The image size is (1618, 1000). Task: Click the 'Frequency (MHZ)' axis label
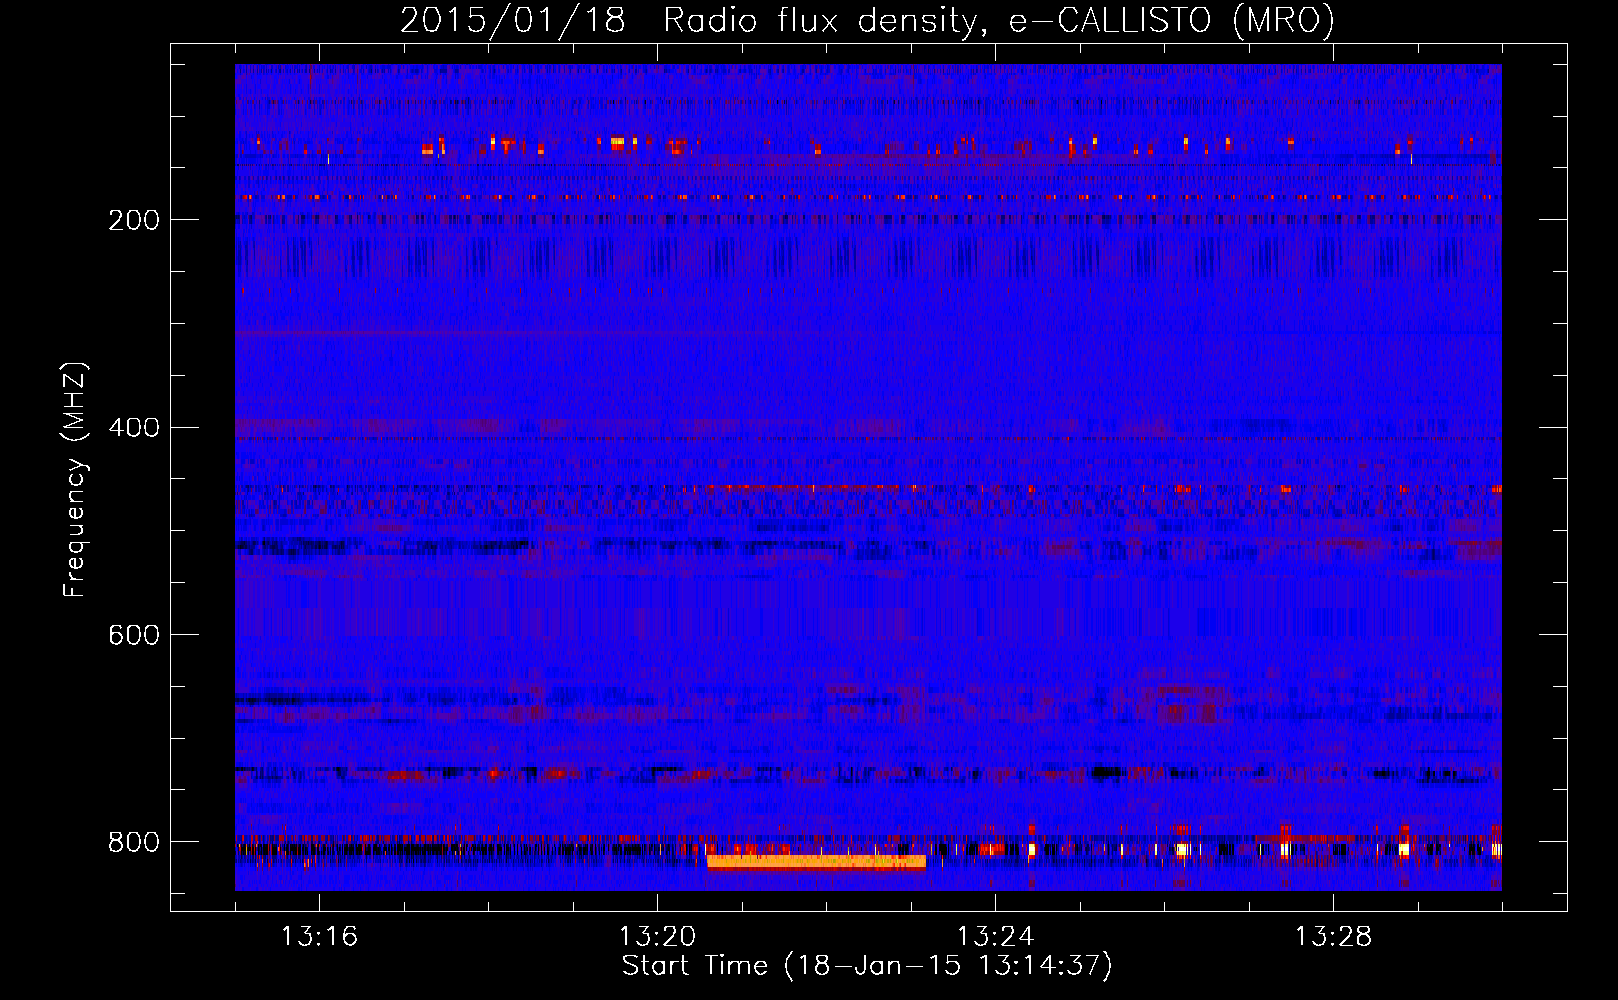click(75, 480)
